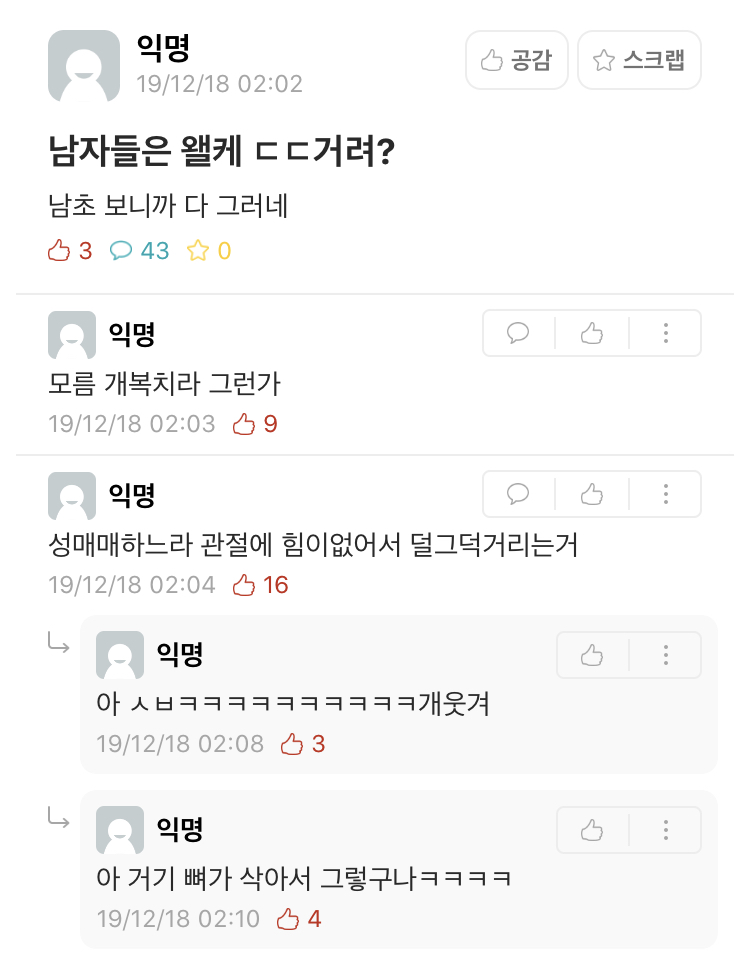Reply to the 02:03 comment

click(518, 333)
